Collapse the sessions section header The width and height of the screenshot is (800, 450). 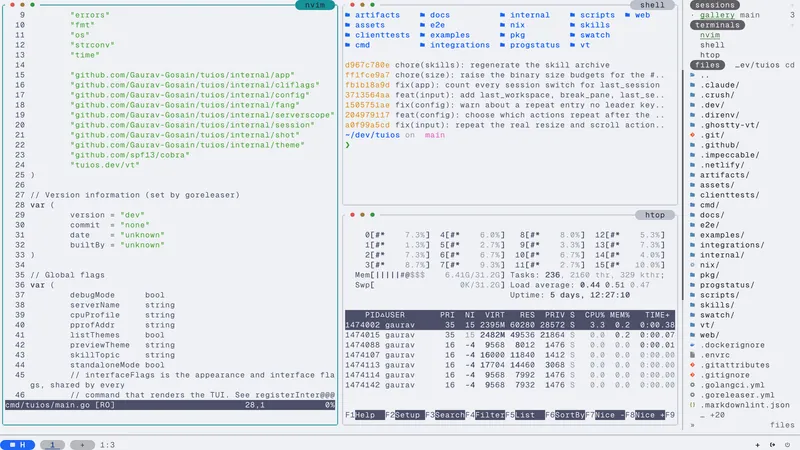715,5
